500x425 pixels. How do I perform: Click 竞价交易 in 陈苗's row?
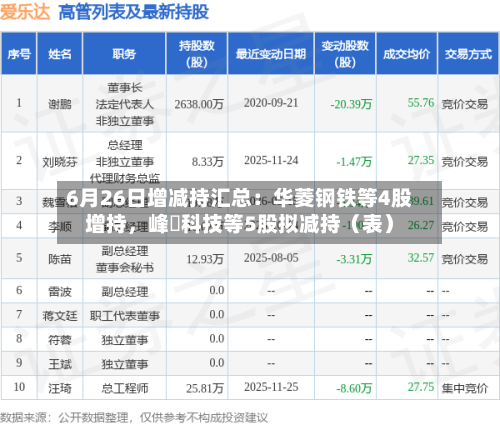(x=465, y=259)
